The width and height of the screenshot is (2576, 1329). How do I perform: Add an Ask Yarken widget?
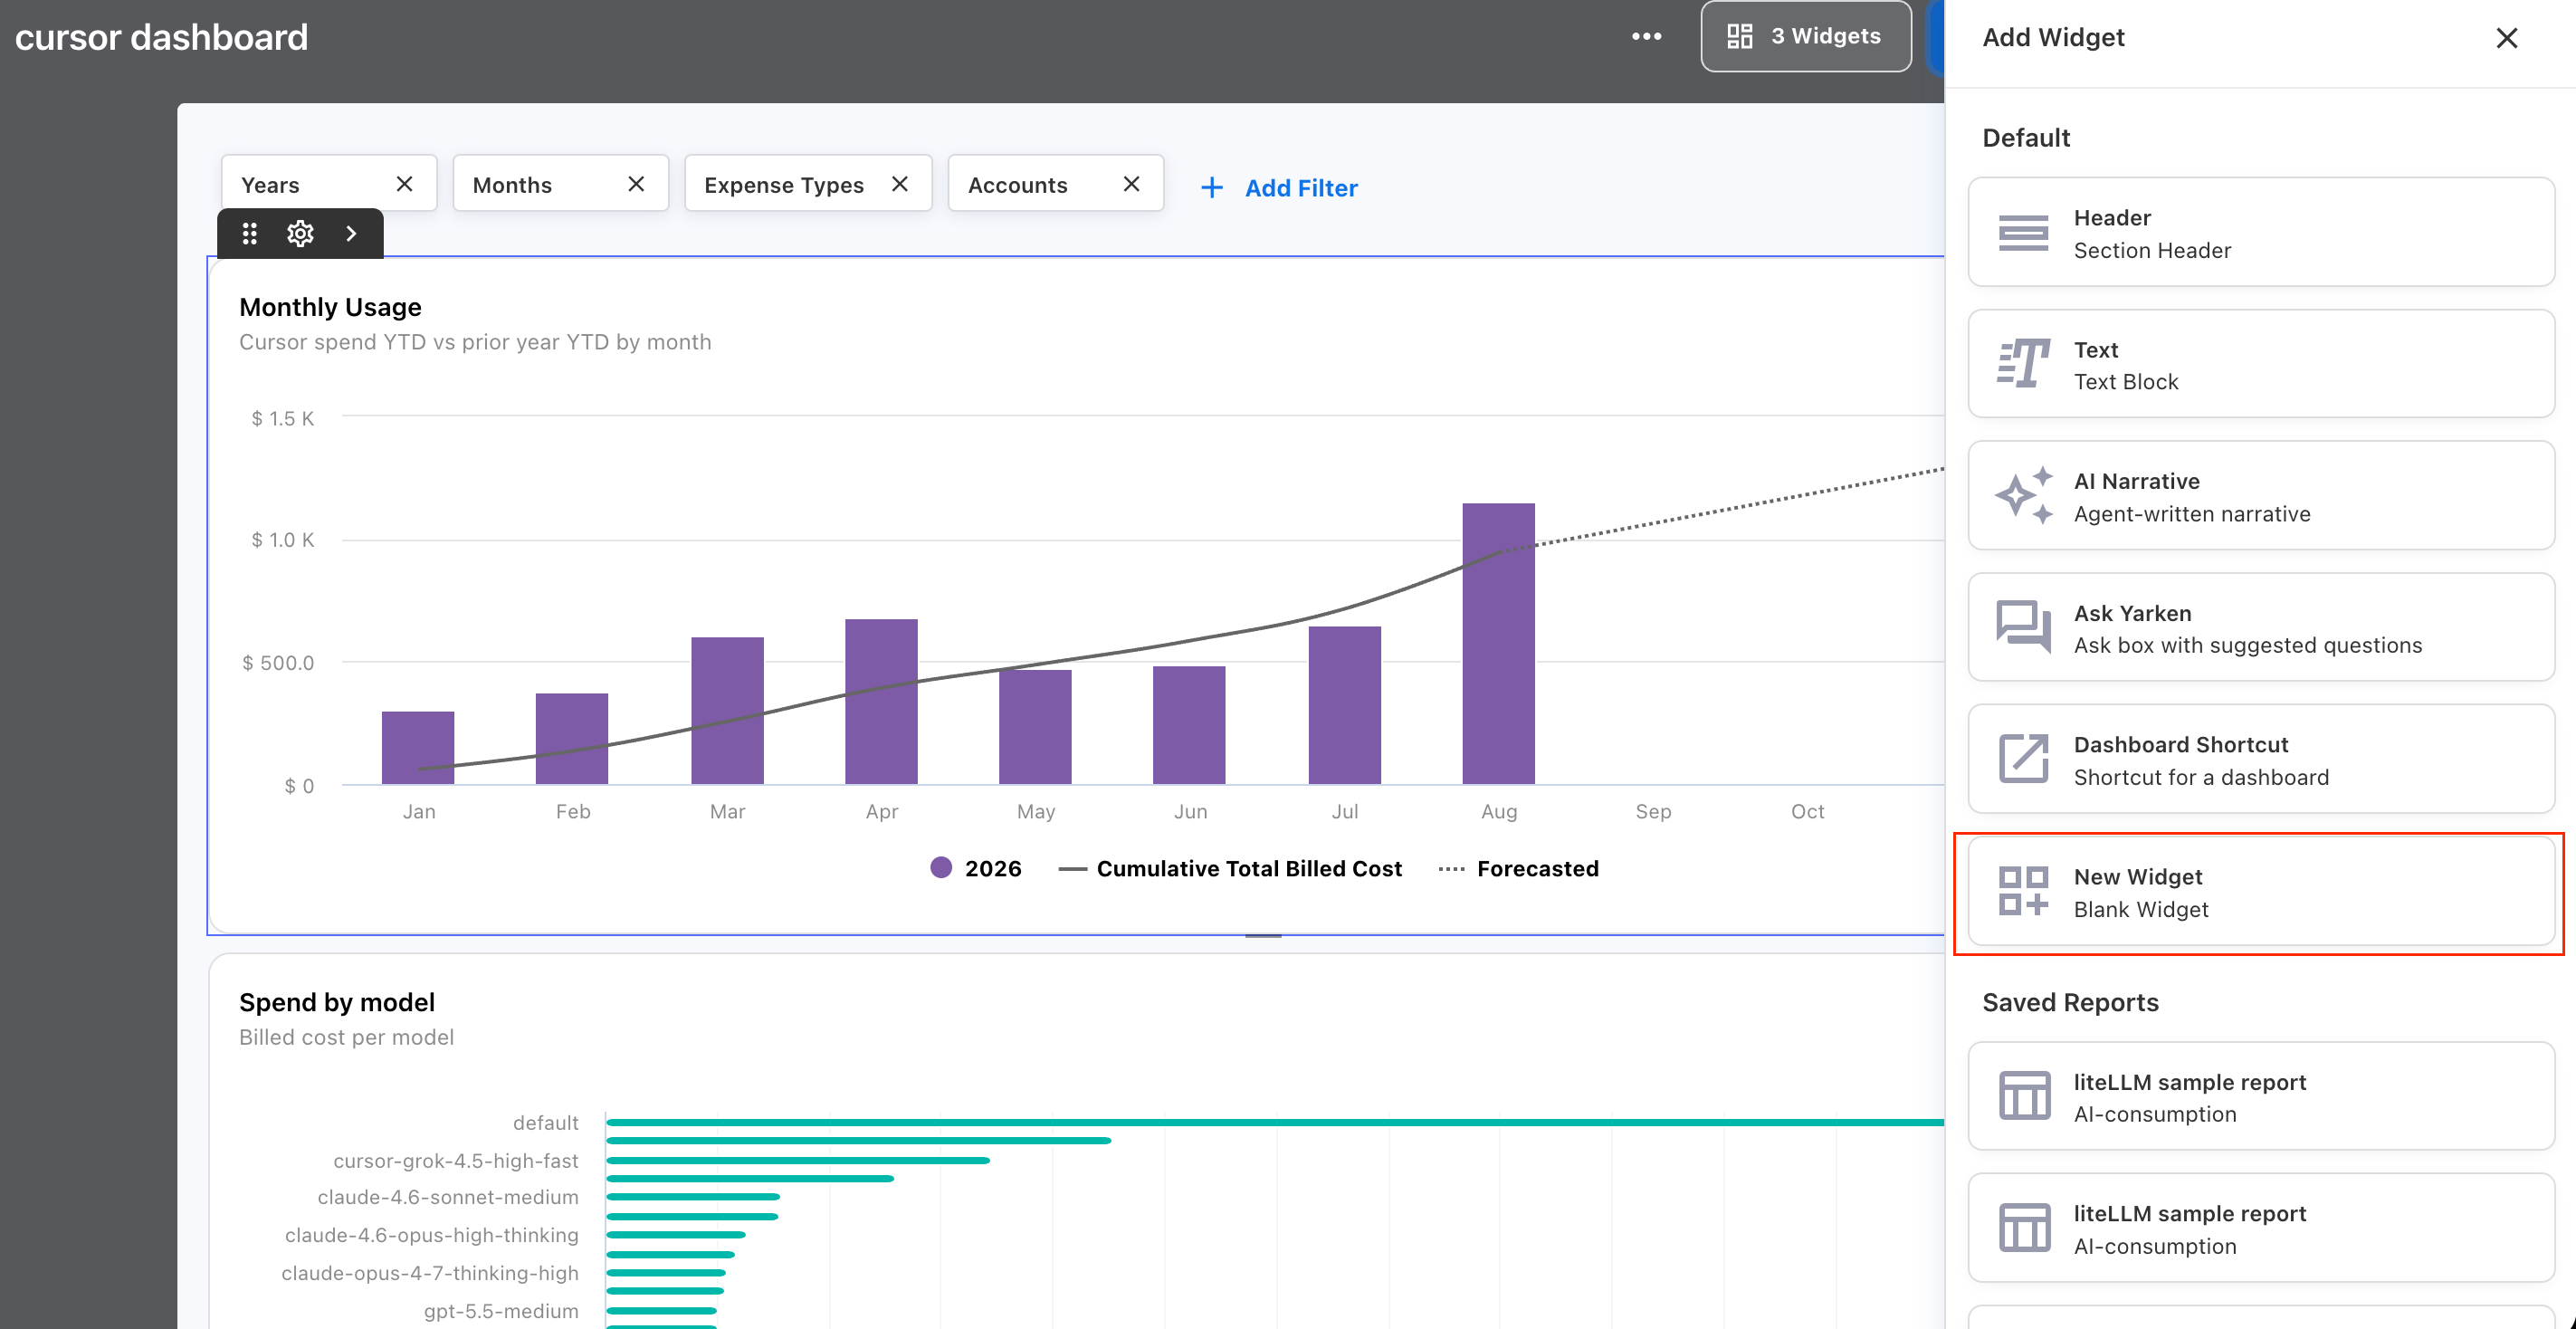point(2260,628)
